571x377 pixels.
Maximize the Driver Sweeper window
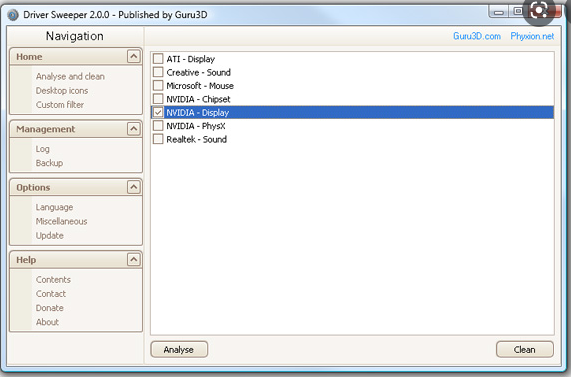(517, 12)
